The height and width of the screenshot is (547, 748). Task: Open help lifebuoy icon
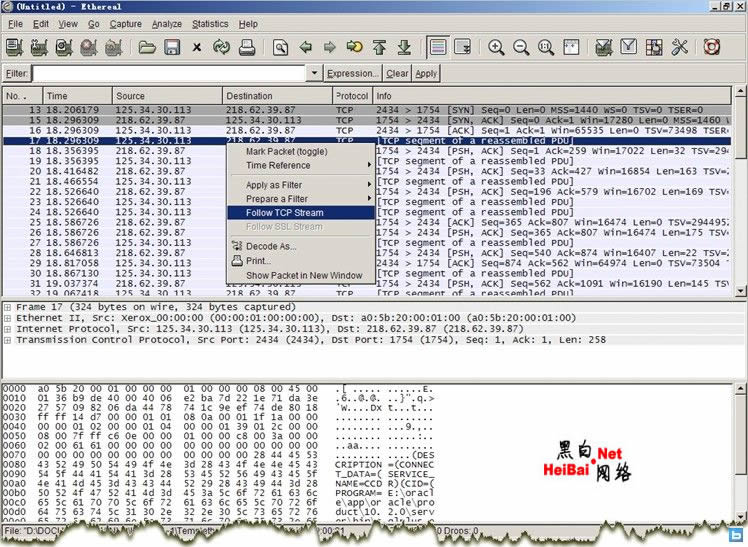click(711, 47)
